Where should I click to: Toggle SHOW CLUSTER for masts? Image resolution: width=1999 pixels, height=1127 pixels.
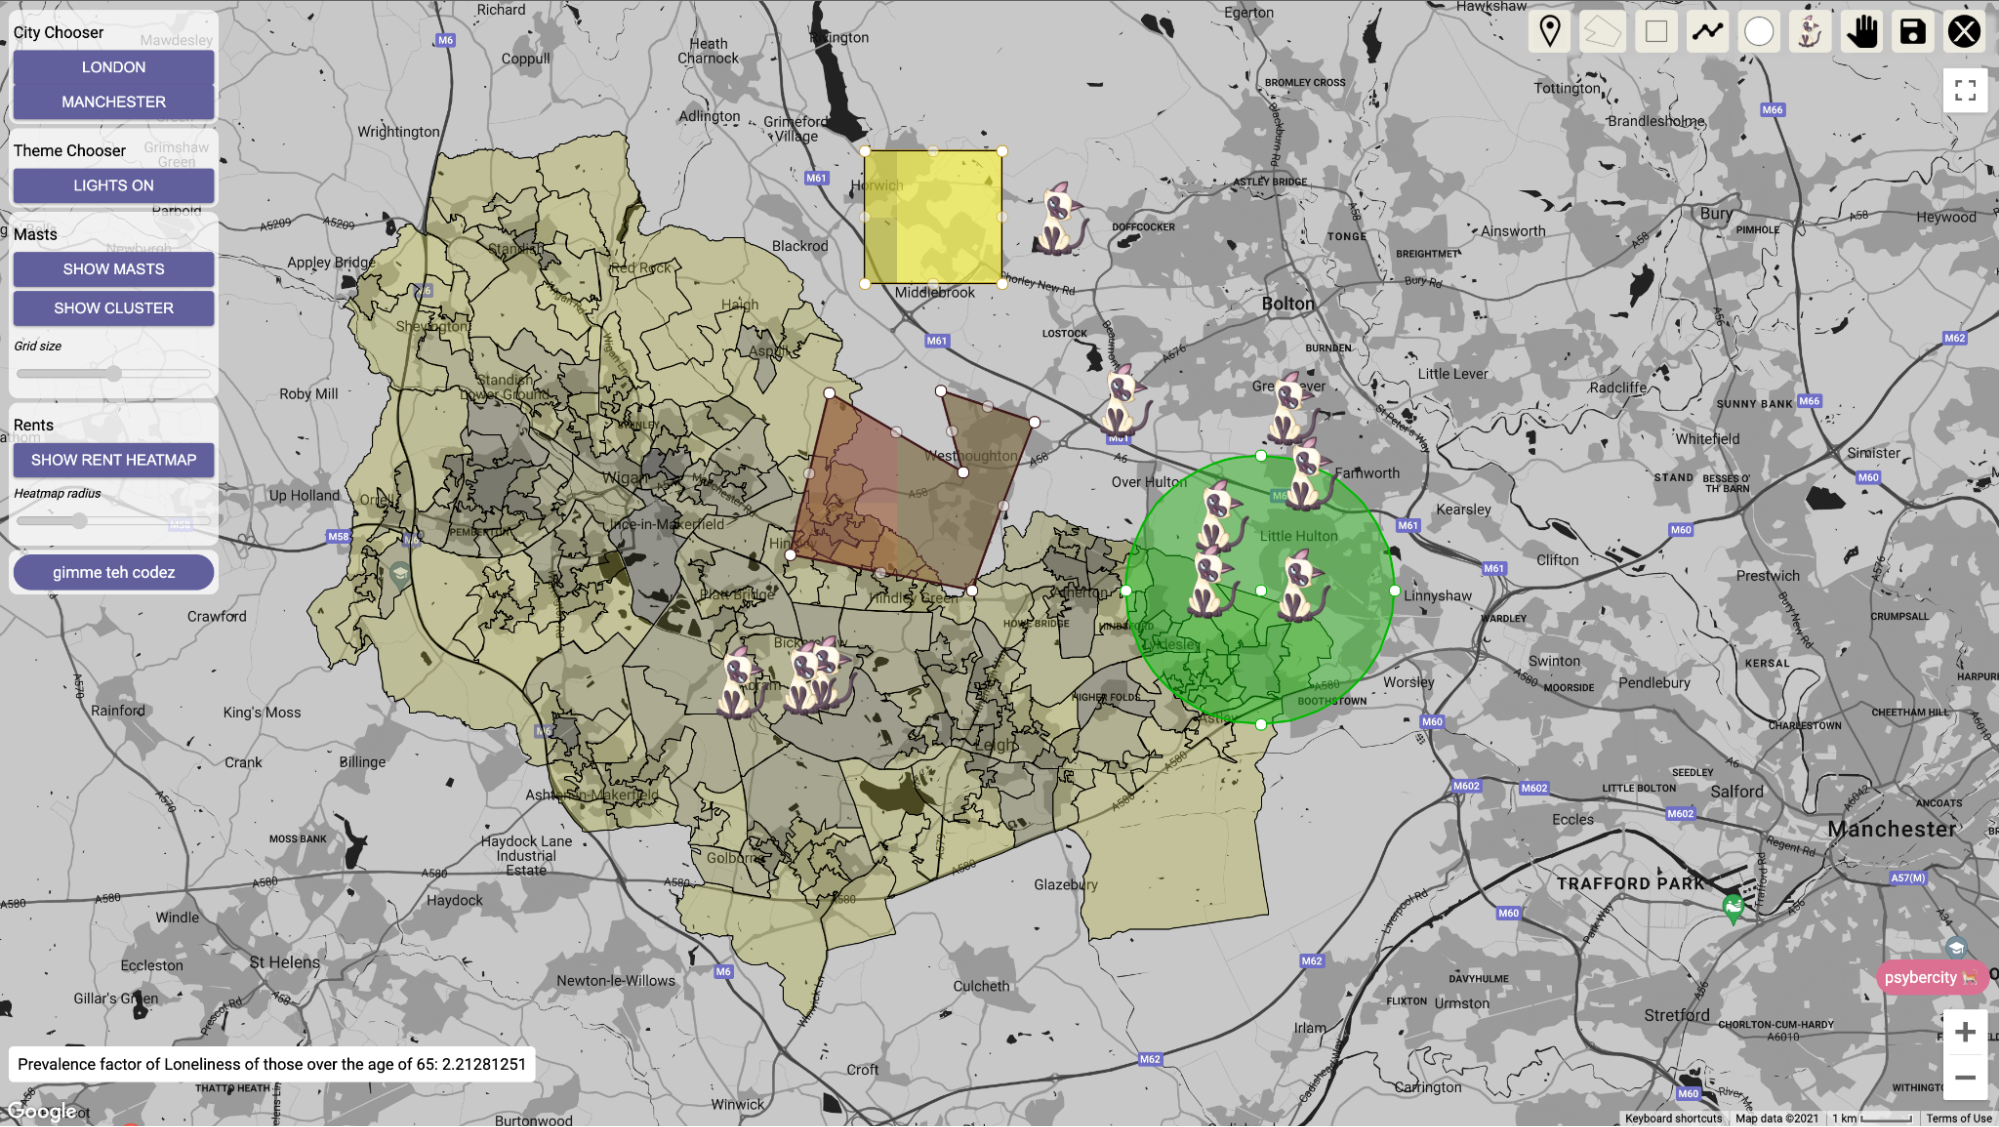click(113, 308)
